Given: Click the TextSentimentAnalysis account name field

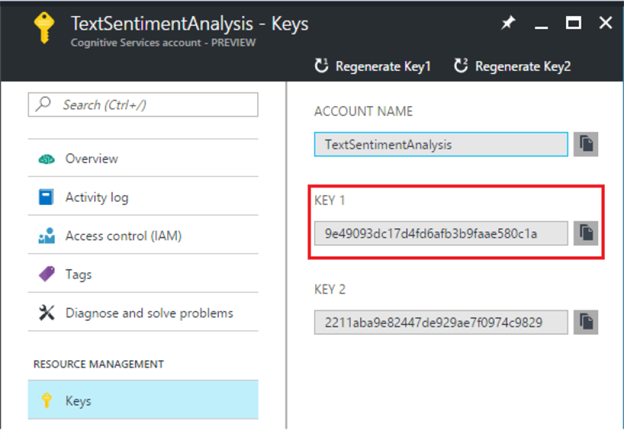Looking at the screenshot, I should tap(441, 144).
